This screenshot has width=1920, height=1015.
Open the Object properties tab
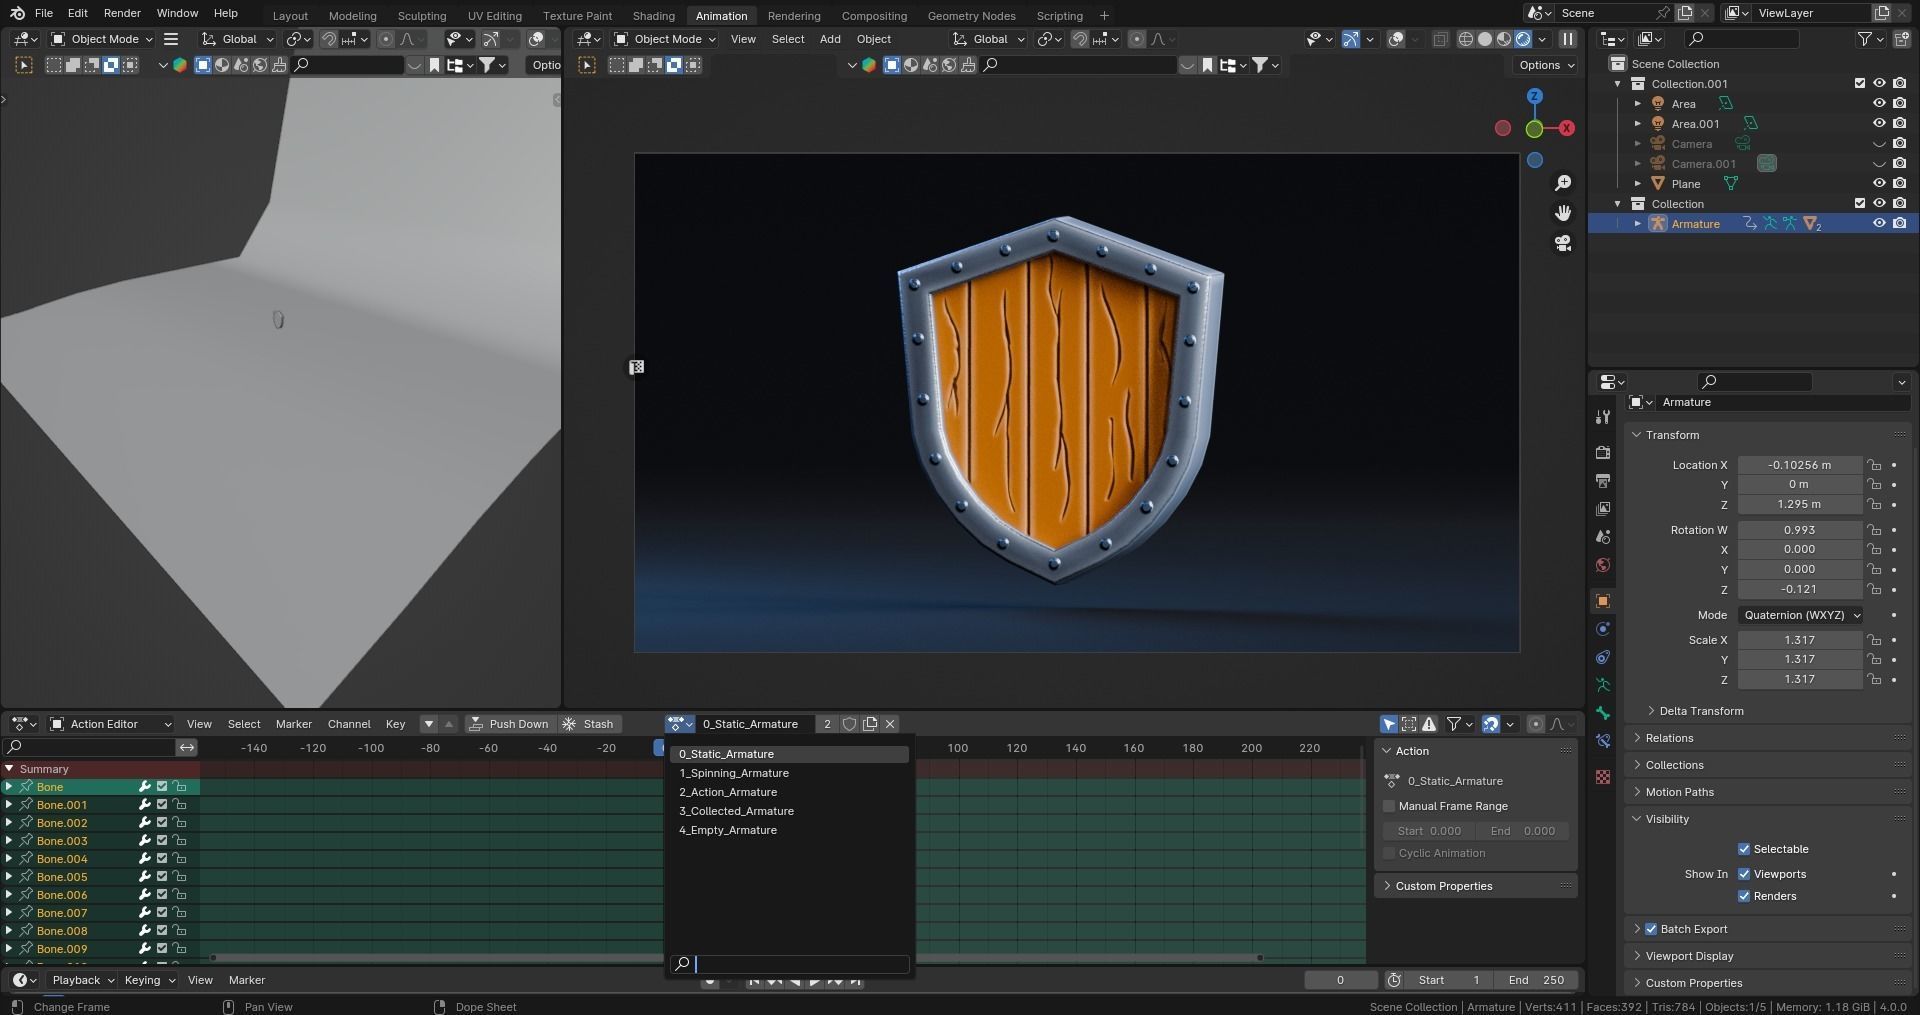coord(1603,601)
